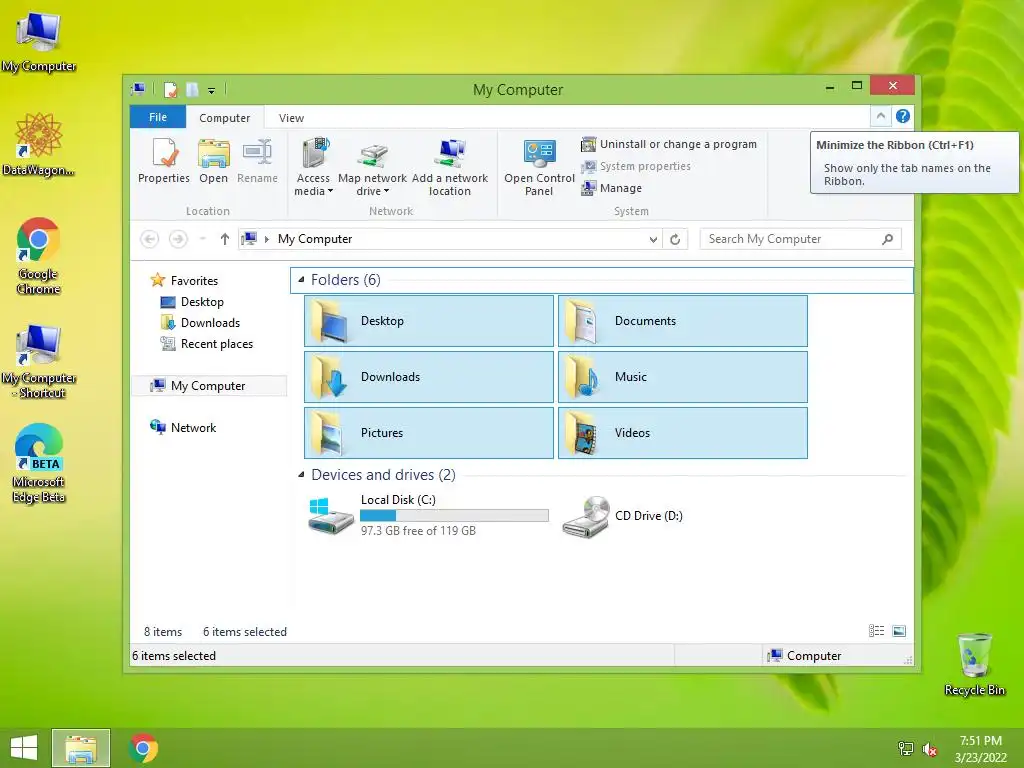This screenshot has width=1024, height=768.
Task: Open Customize Quick Access Toolbar dropdown
Action: point(212,90)
